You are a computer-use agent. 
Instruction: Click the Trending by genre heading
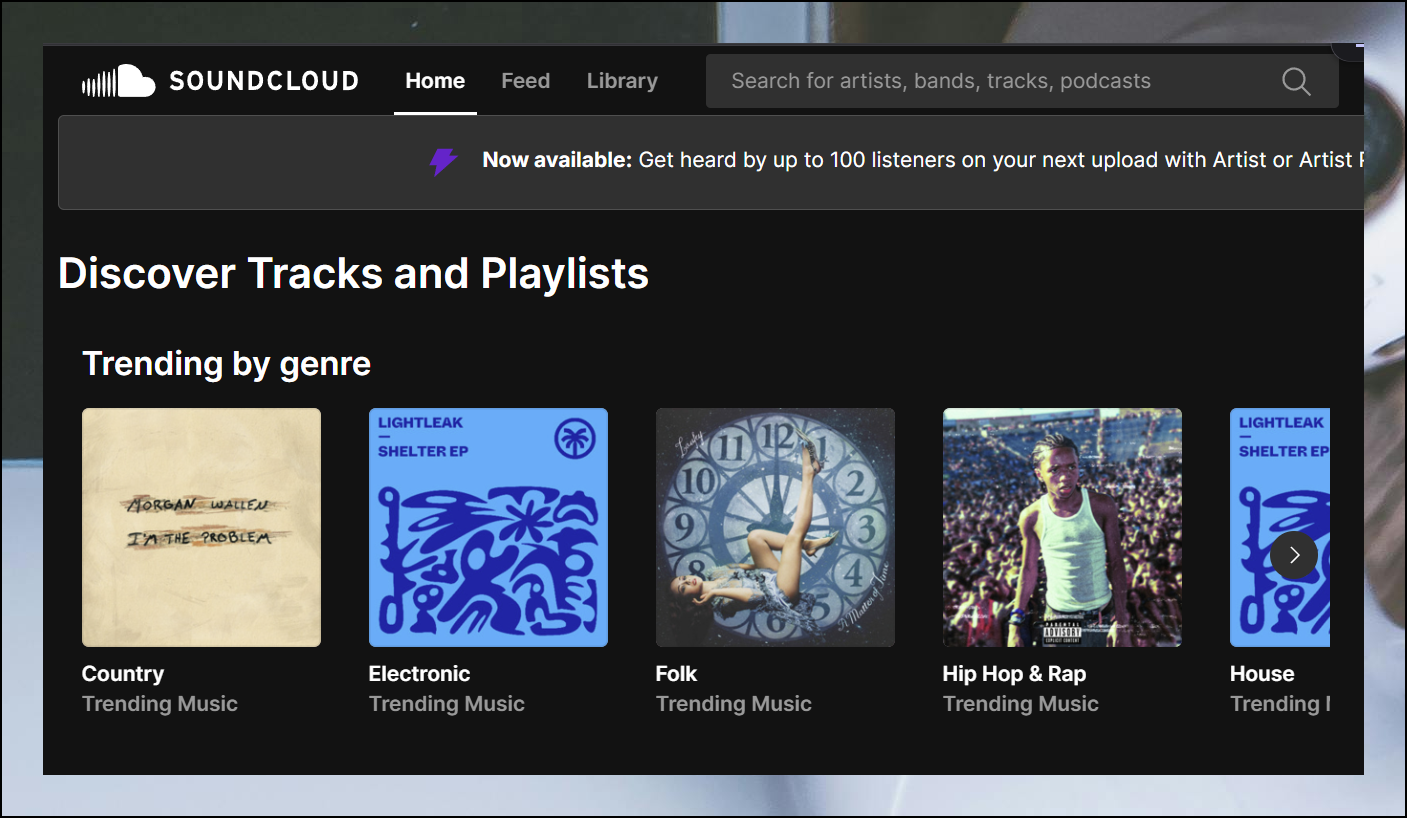click(226, 364)
